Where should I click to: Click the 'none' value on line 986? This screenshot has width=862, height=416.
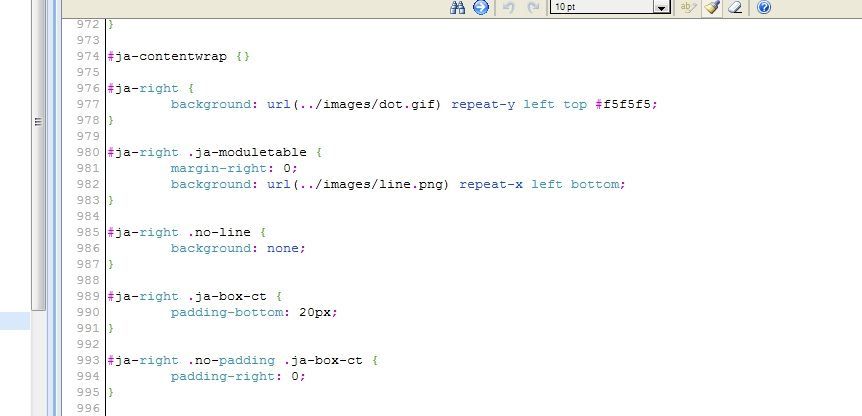(x=283, y=248)
